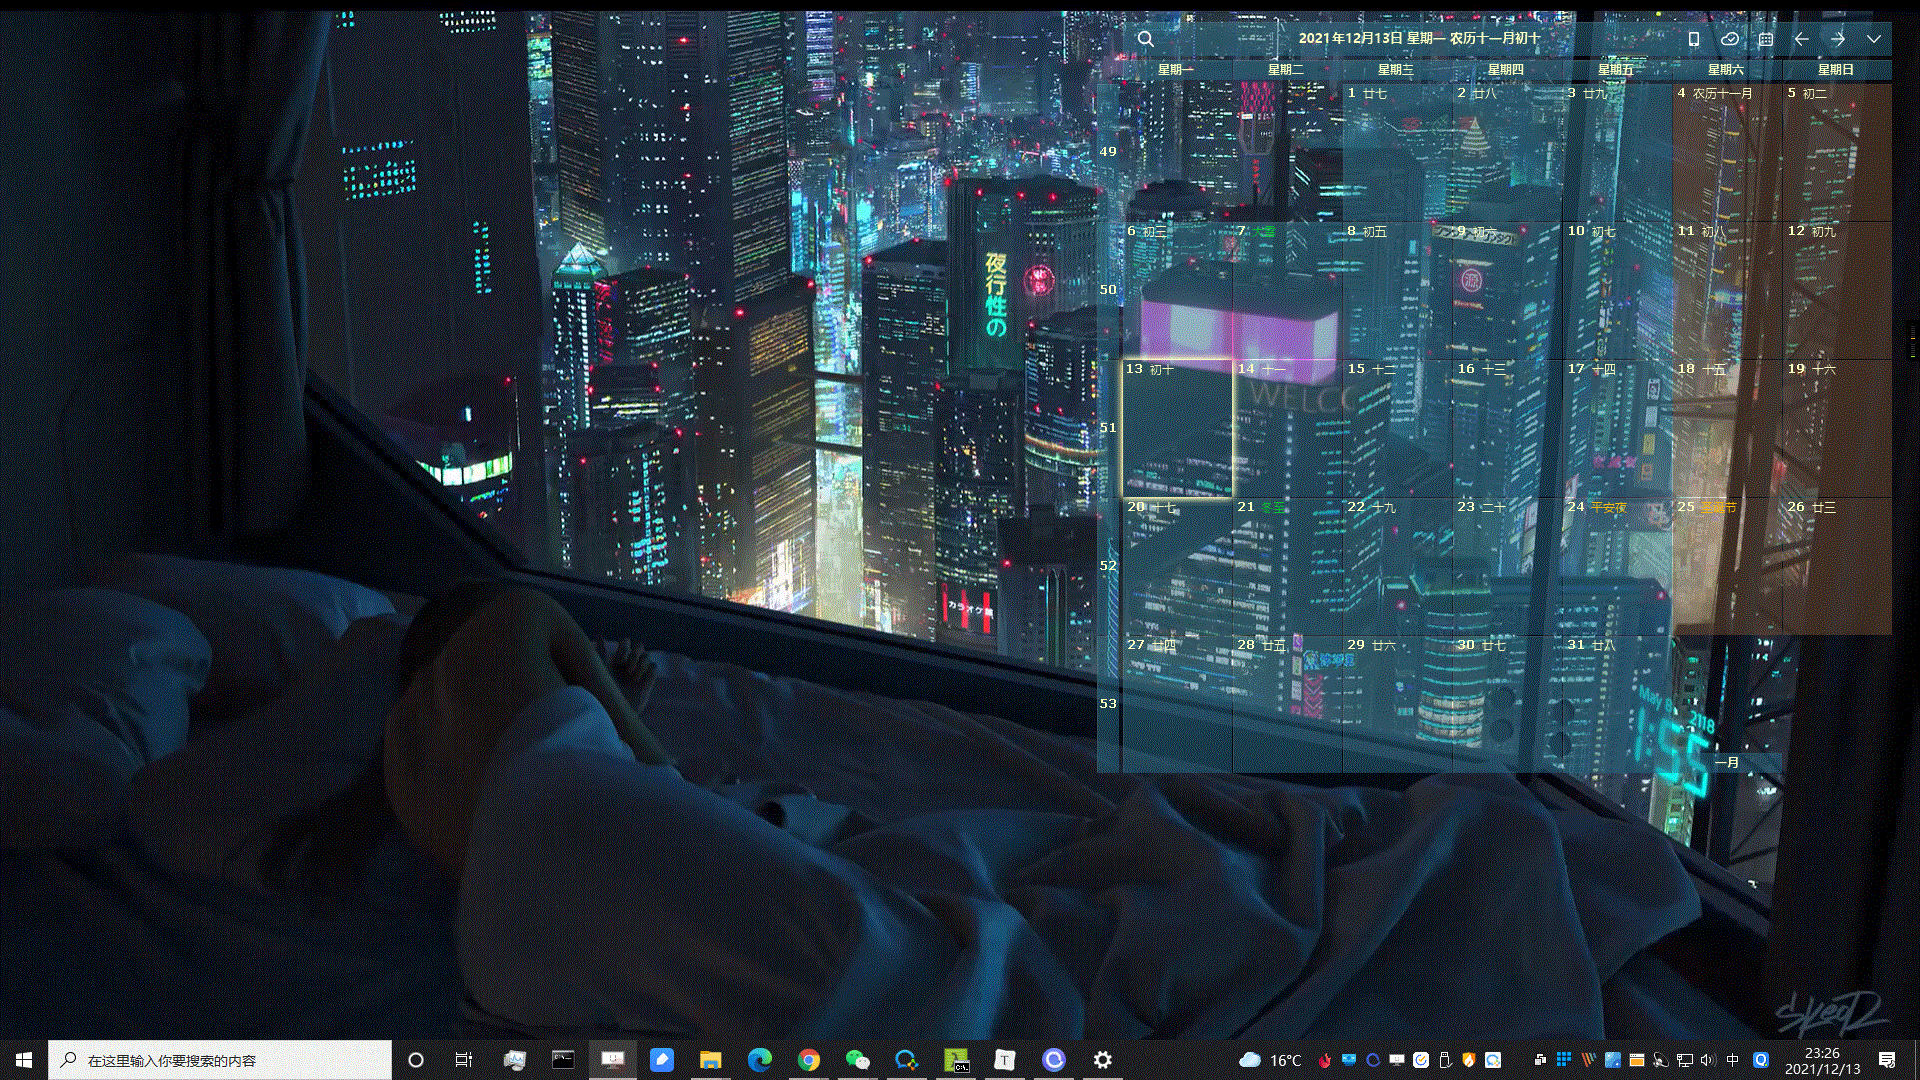Open WeChat from the taskbar

point(857,1060)
